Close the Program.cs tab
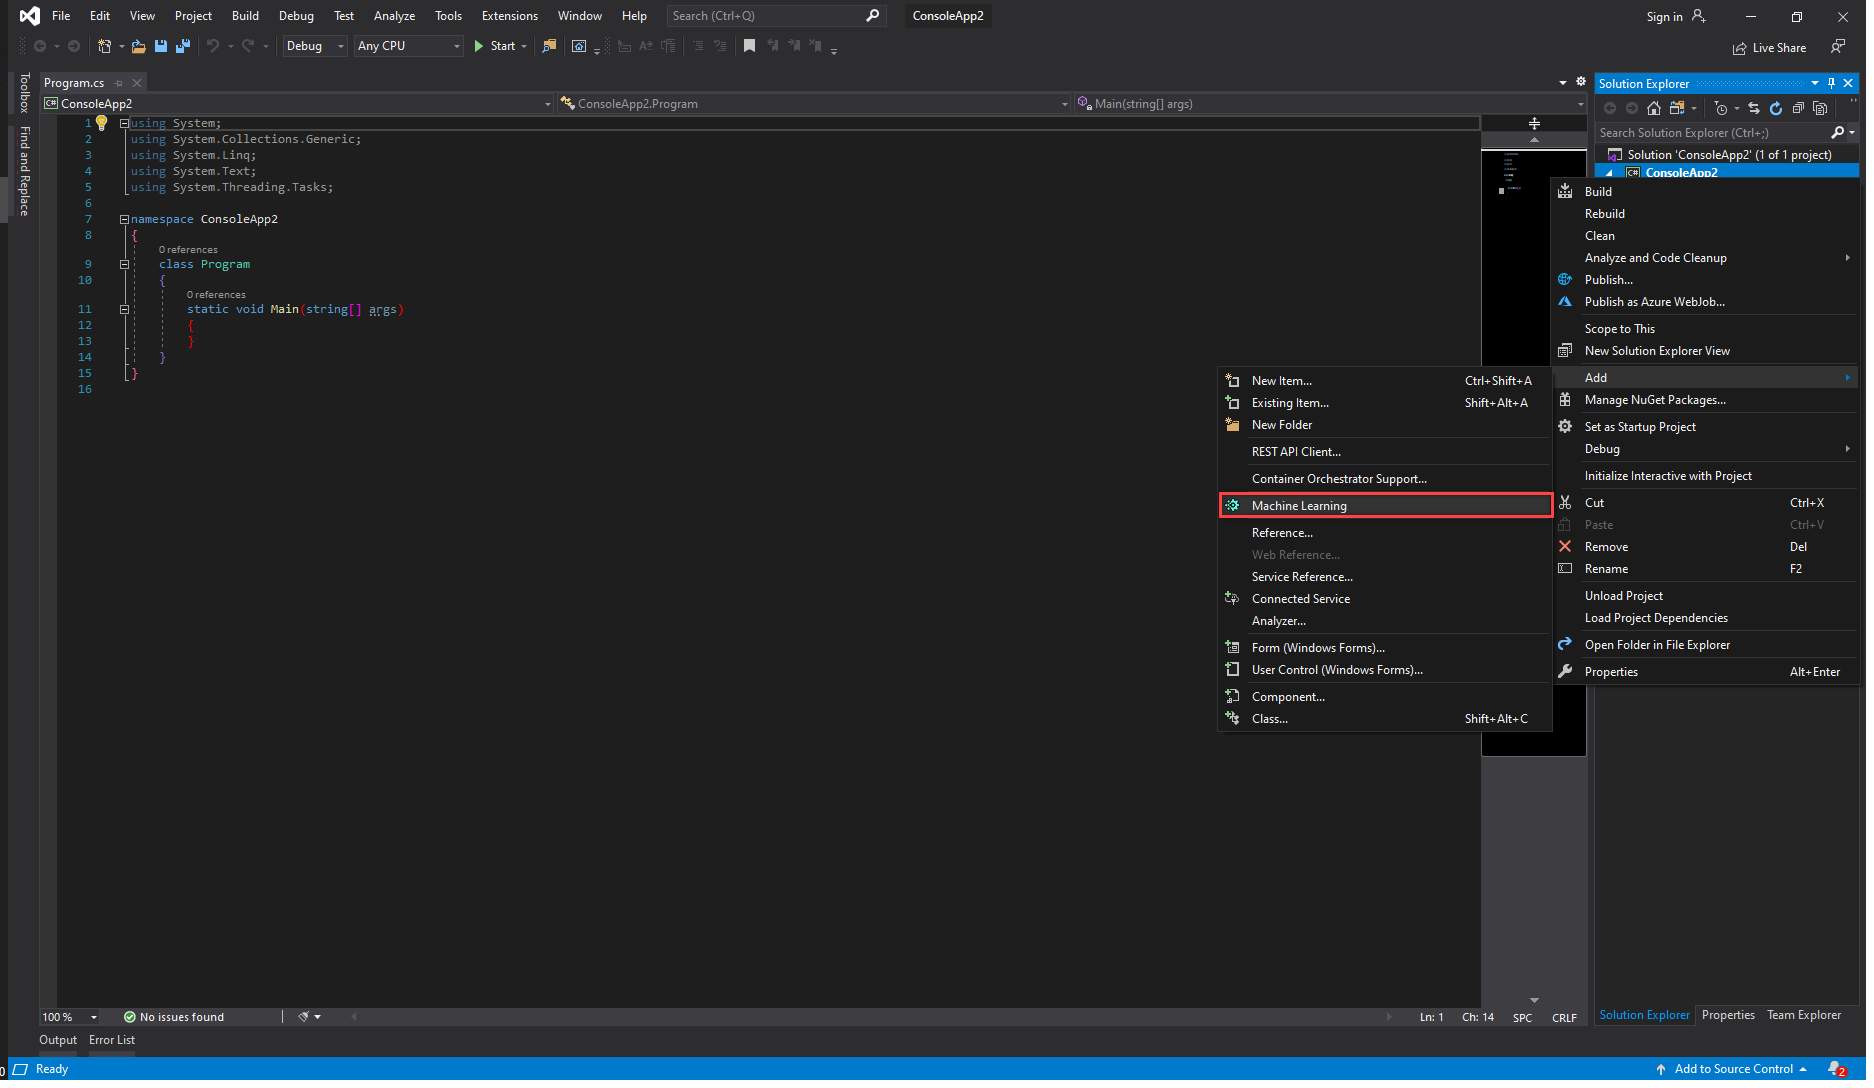Viewport: 1874px width, 1088px height. 137,83
